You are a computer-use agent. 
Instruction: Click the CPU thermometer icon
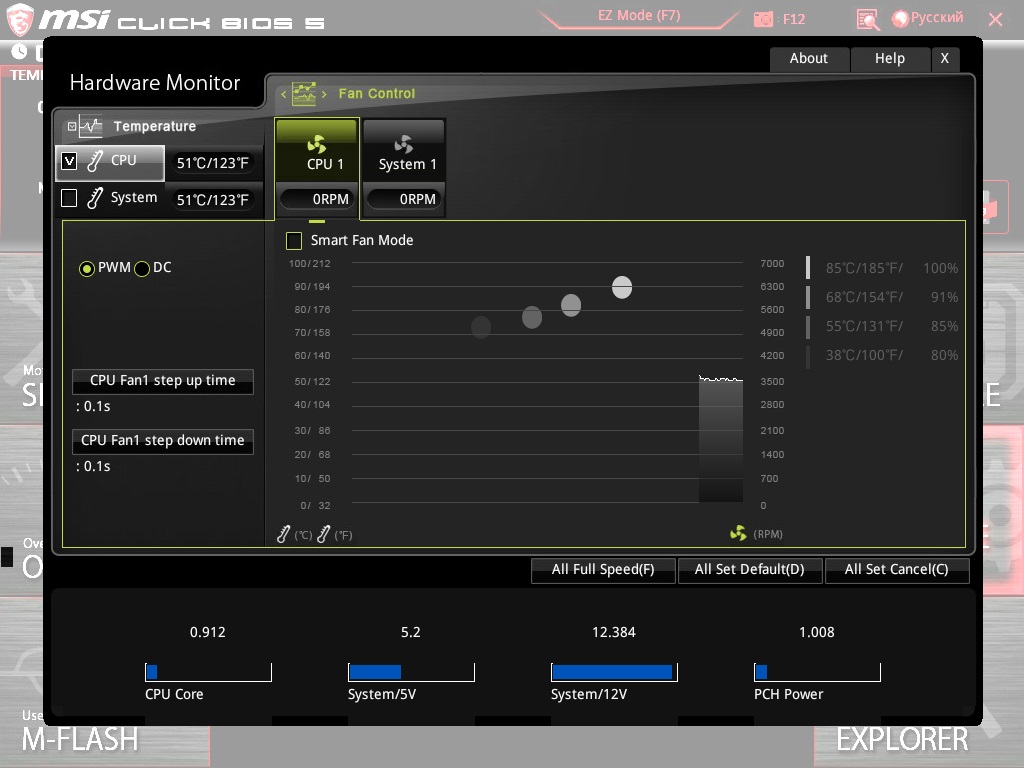(95, 161)
